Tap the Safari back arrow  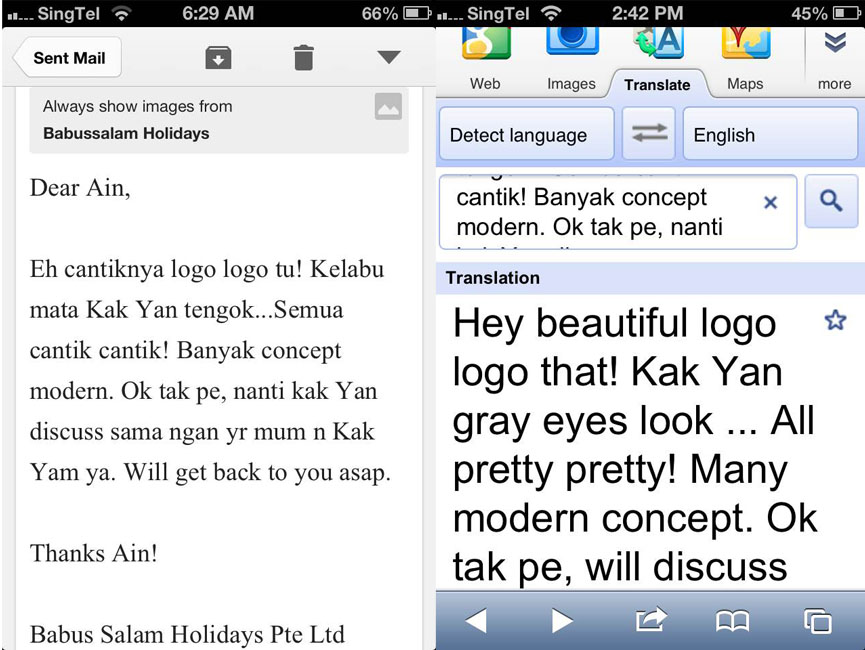[x=476, y=621]
